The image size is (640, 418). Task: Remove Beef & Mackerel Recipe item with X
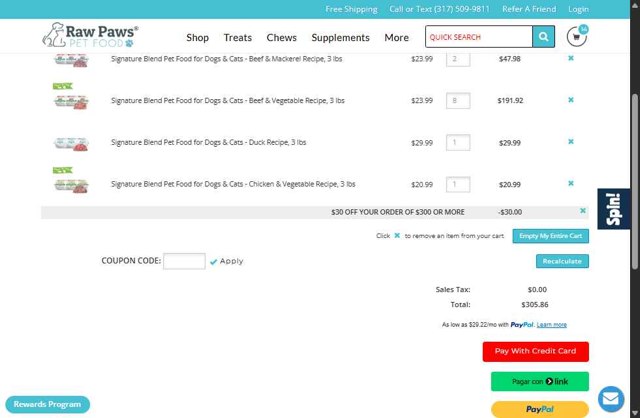(x=571, y=58)
